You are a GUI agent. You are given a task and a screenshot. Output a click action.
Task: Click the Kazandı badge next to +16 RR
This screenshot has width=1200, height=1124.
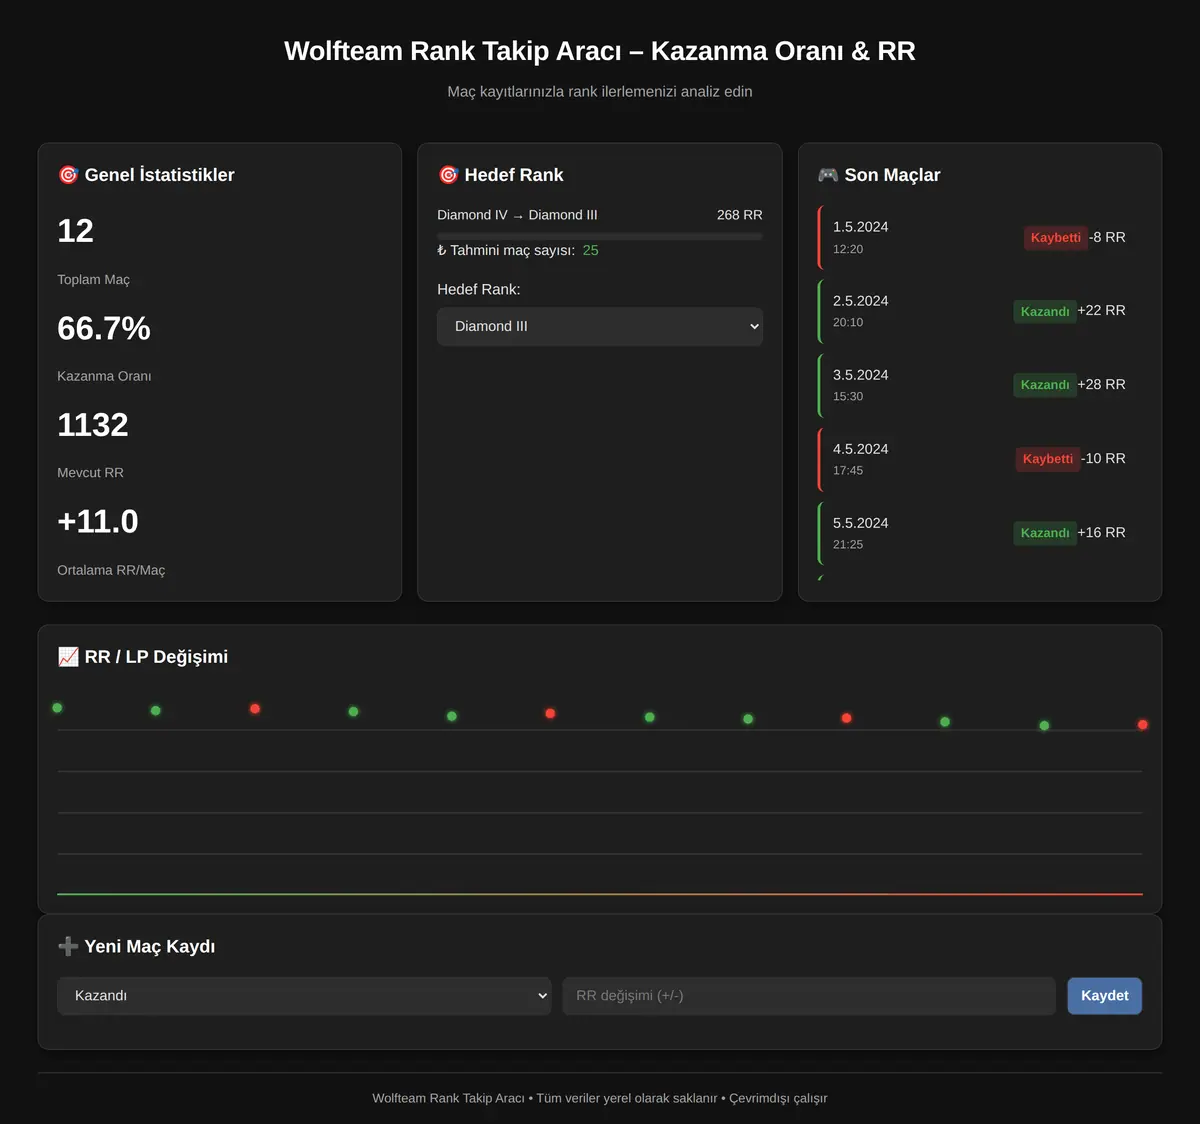tap(1045, 533)
